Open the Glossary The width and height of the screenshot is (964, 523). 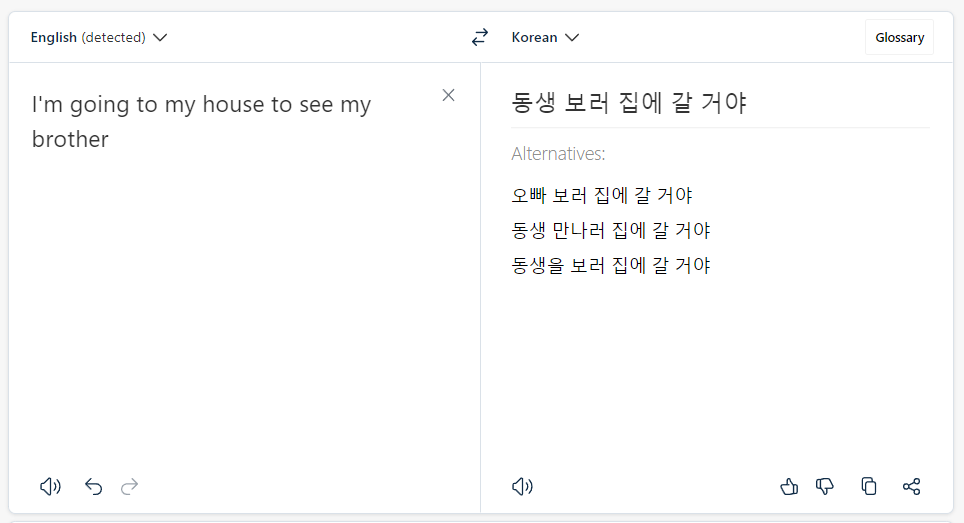coord(899,37)
